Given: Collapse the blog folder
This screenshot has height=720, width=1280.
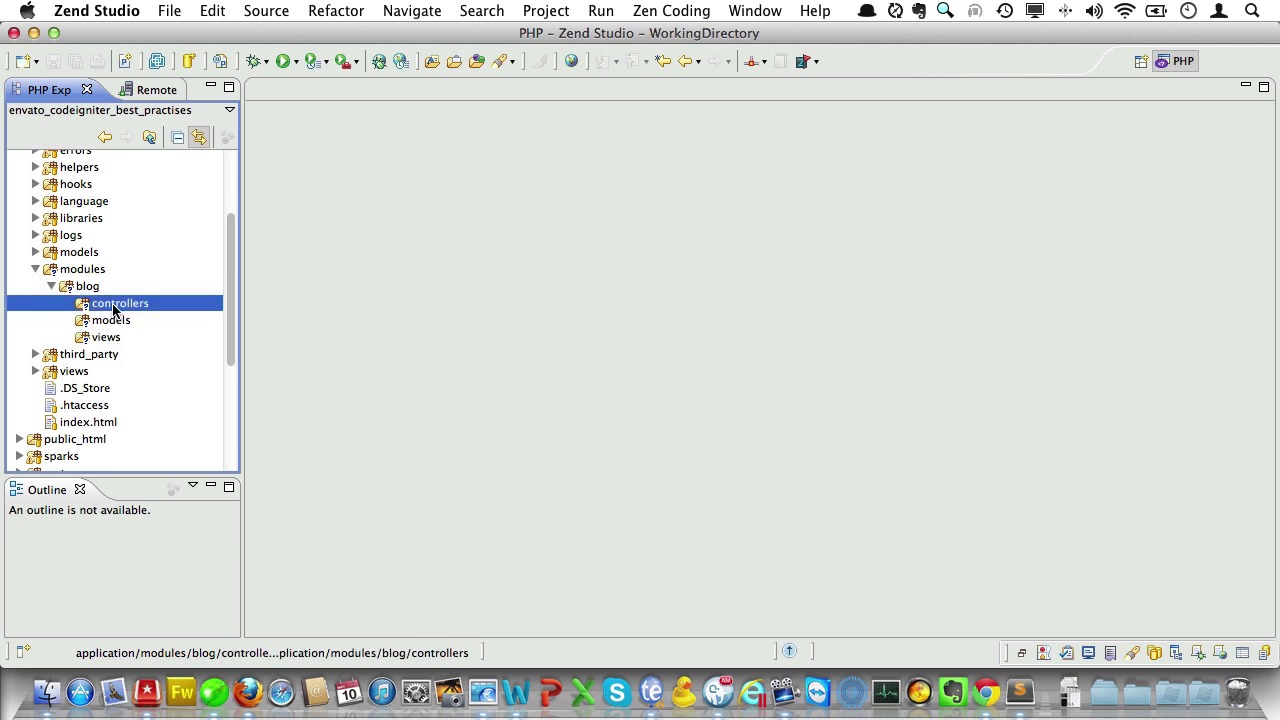Looking at the screenshot, I should pos(52,286).
